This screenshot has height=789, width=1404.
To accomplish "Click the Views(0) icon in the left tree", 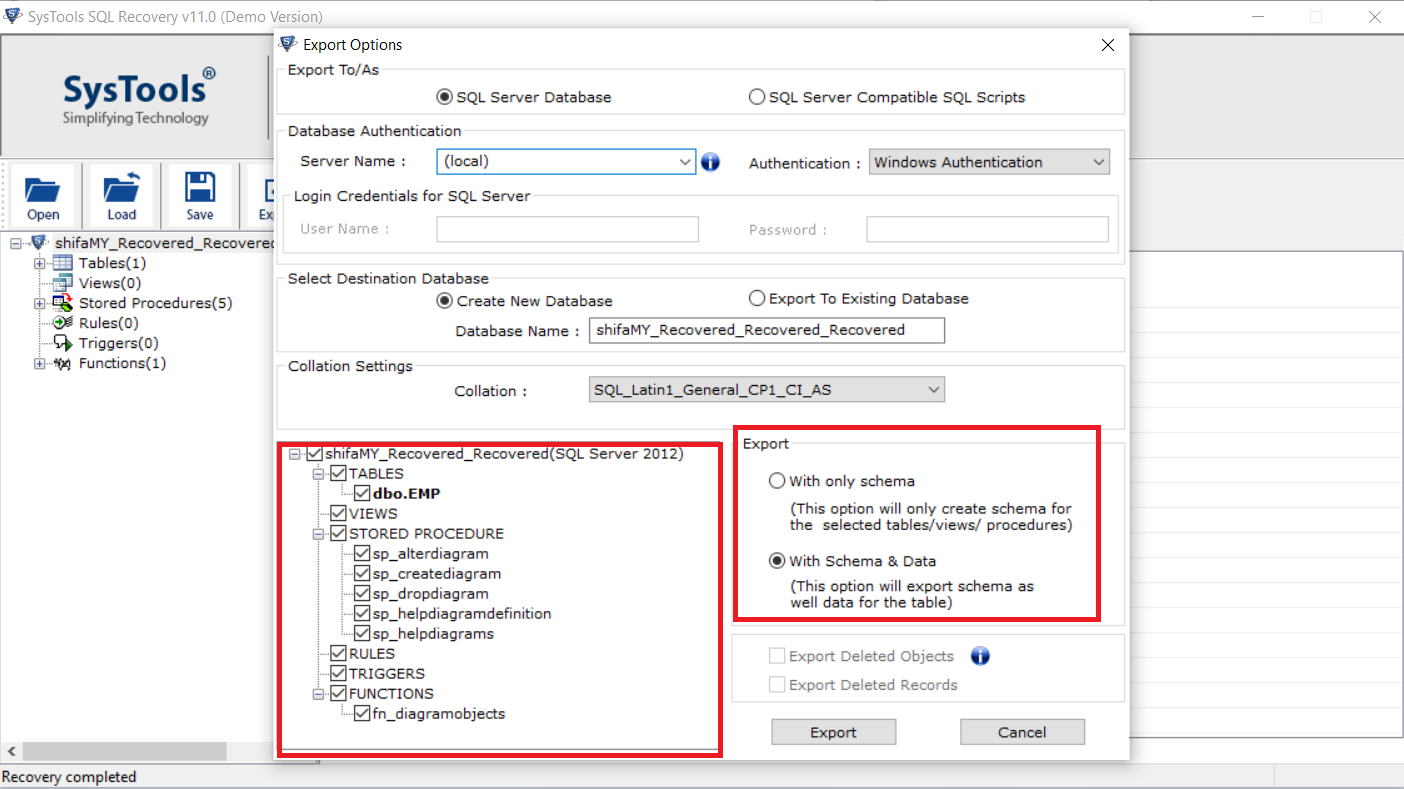I will click(62, 283).
